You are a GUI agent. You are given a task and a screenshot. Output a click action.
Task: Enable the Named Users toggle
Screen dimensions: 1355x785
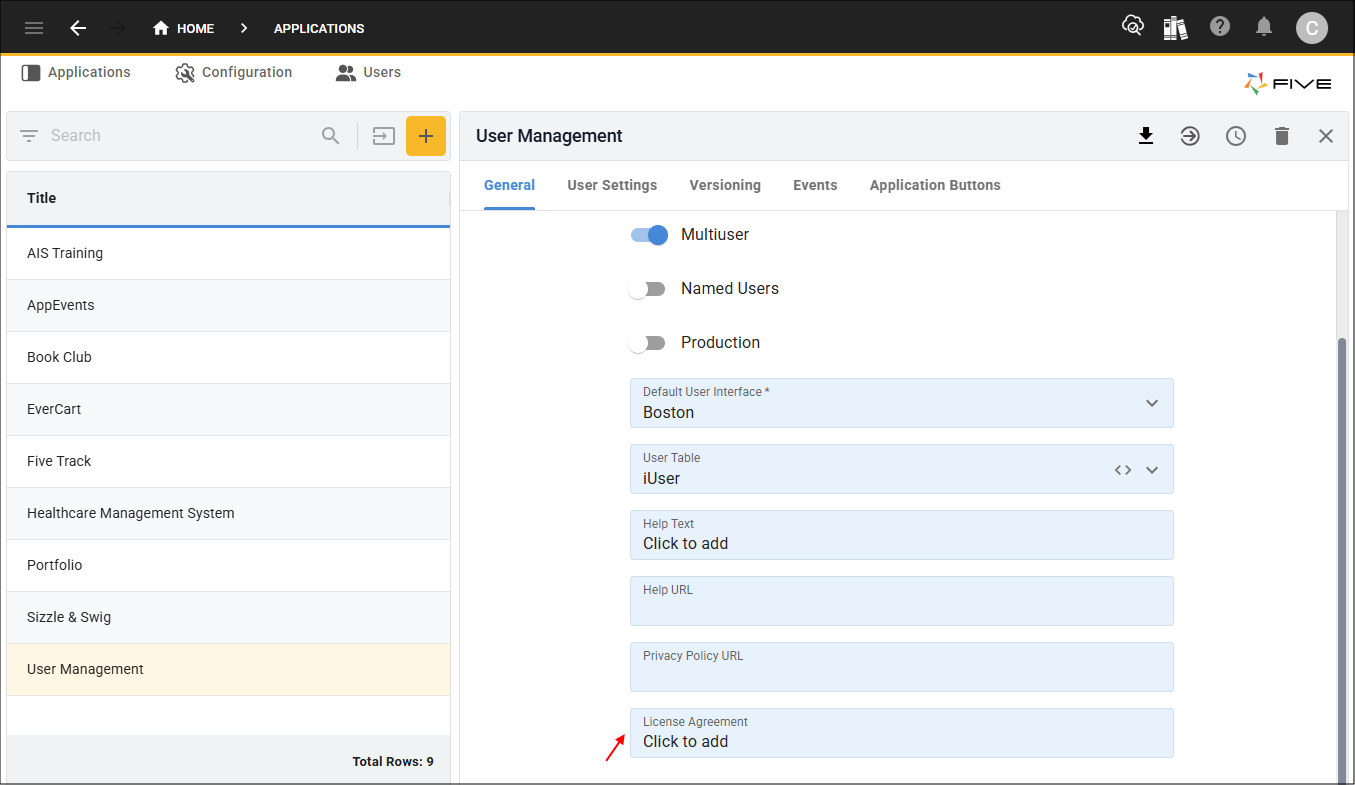coord(648,289)
